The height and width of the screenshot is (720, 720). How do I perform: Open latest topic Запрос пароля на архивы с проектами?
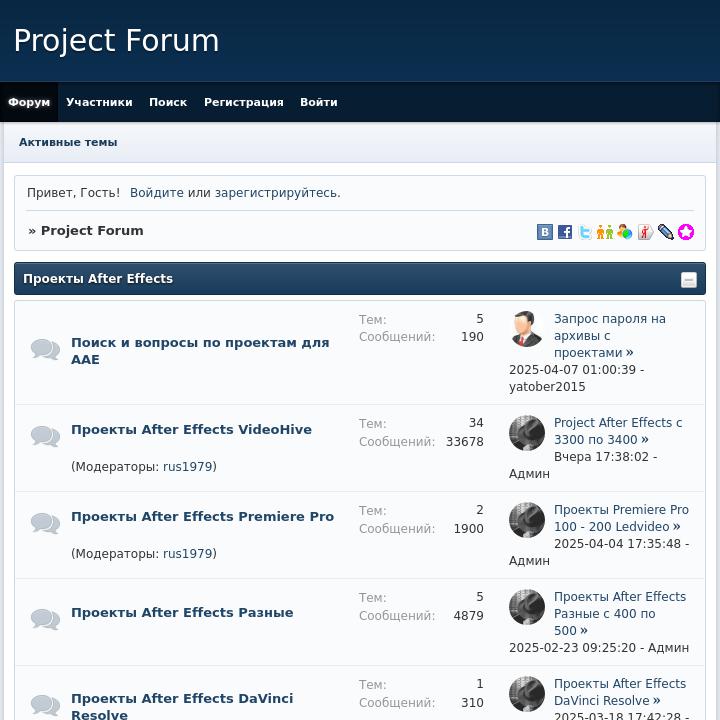coord(610,336)
